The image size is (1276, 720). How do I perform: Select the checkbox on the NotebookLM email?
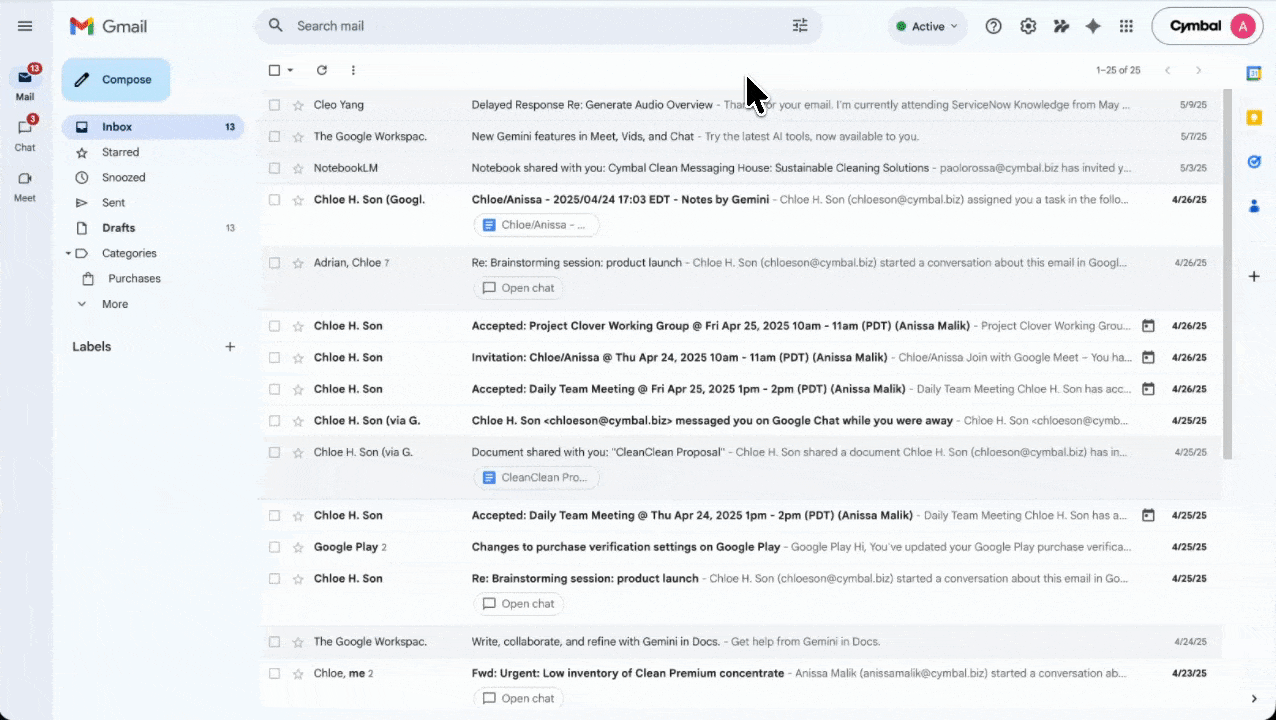274,168
